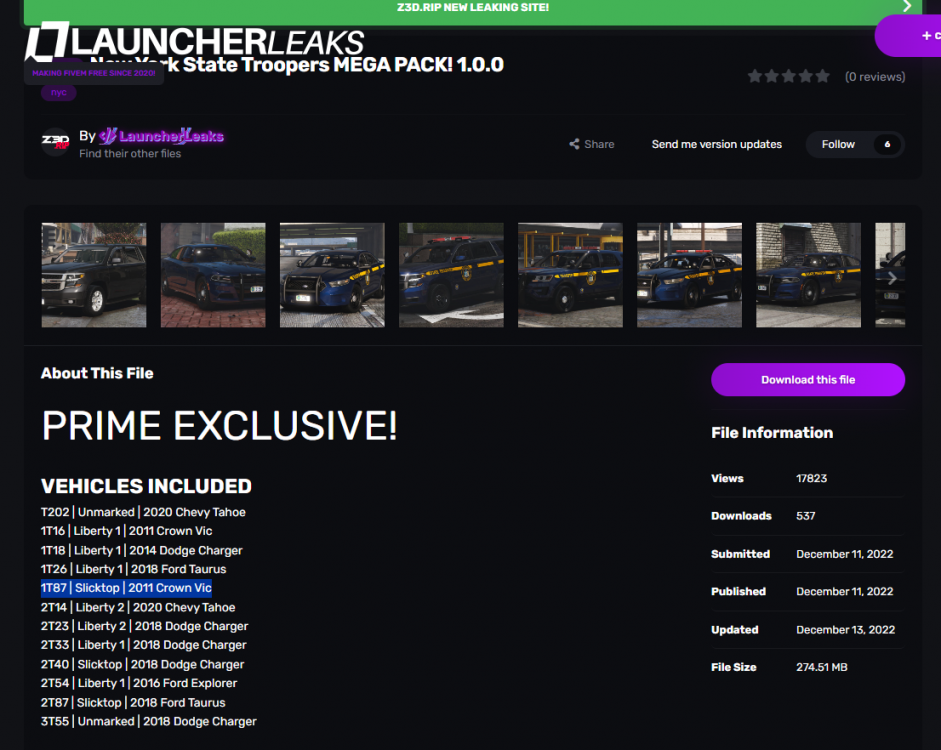The image size is (941, 750).
Task: Click the Z3D author avatar
Action: coord(55,143)
